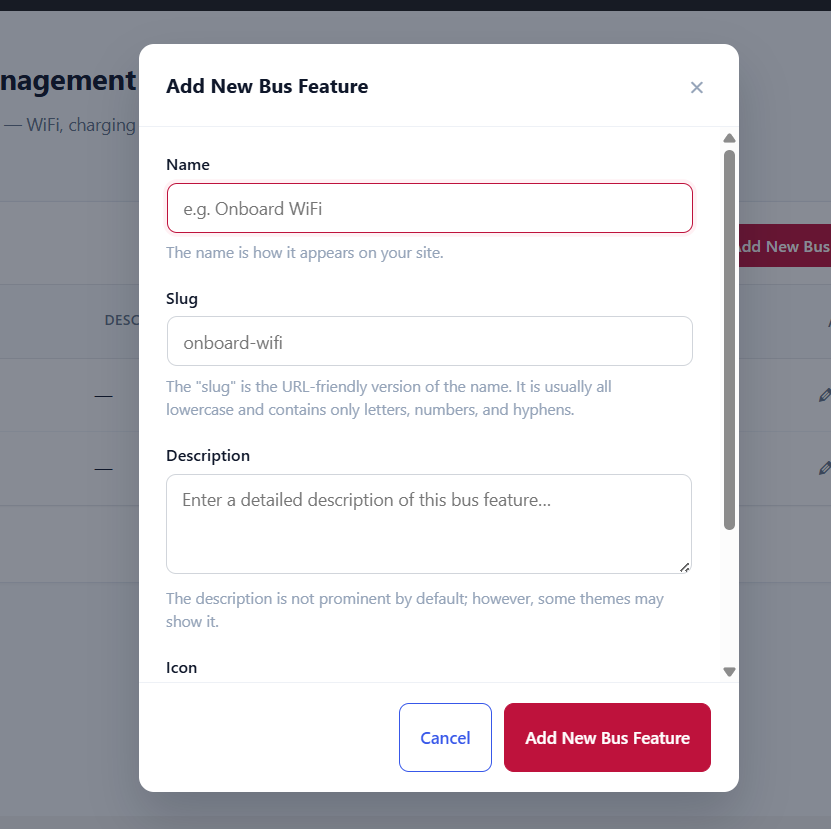Image resolution: width=831 pixels, height=829 pixels.
Task: Click the Description field label
Action: (208, 456)
